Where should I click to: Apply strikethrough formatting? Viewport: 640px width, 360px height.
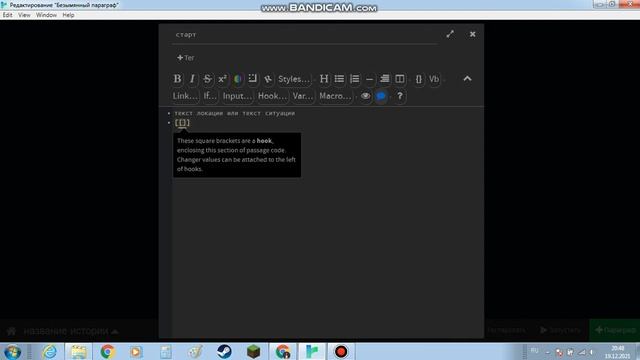click(x=207, y=79)
